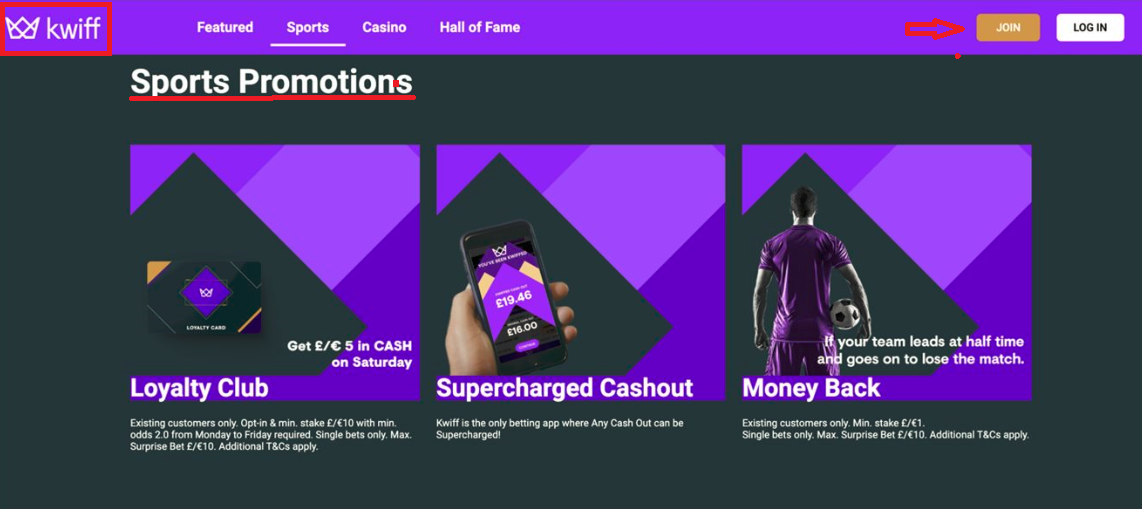Image resolution: width=1142 pixels, height=509 pixels.
Task: Select the Loyalty Club title
Action: (200, 387)
